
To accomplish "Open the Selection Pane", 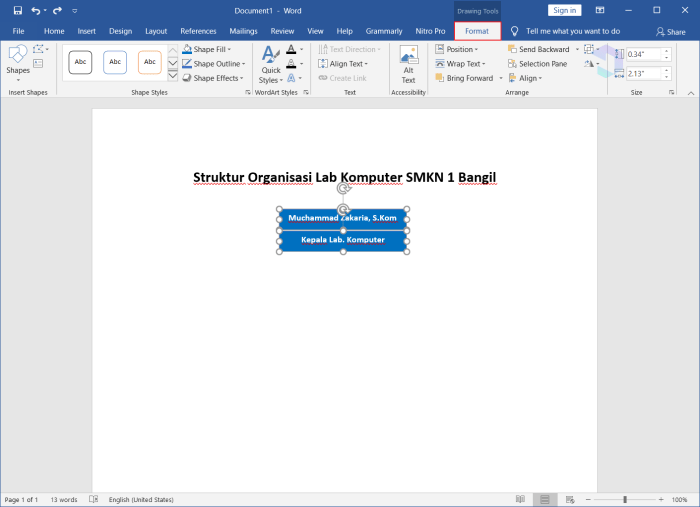I will (x=538, y=64).
